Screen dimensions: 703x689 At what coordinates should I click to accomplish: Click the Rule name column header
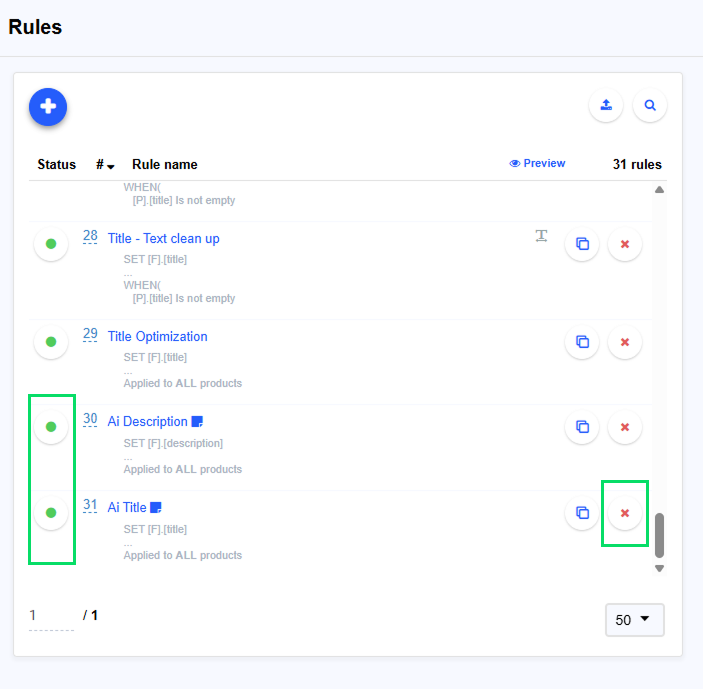pos(165,164)
